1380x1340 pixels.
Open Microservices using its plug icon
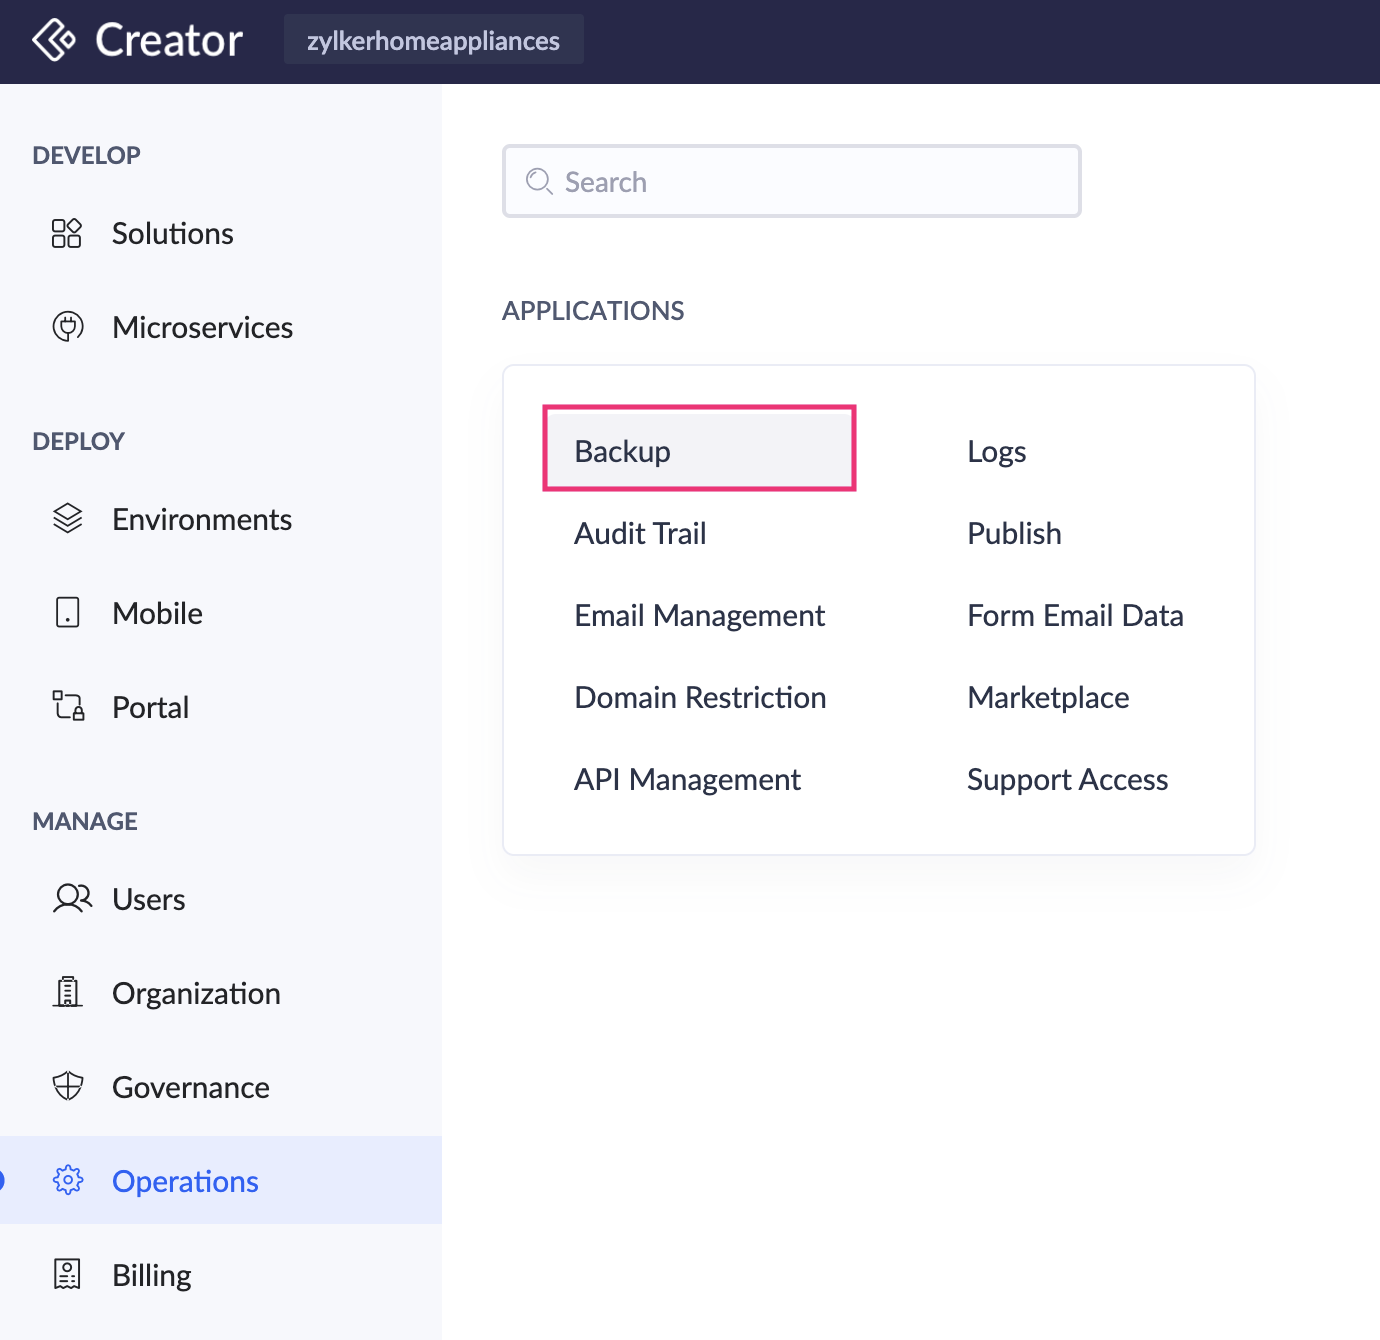coord(67,326)
